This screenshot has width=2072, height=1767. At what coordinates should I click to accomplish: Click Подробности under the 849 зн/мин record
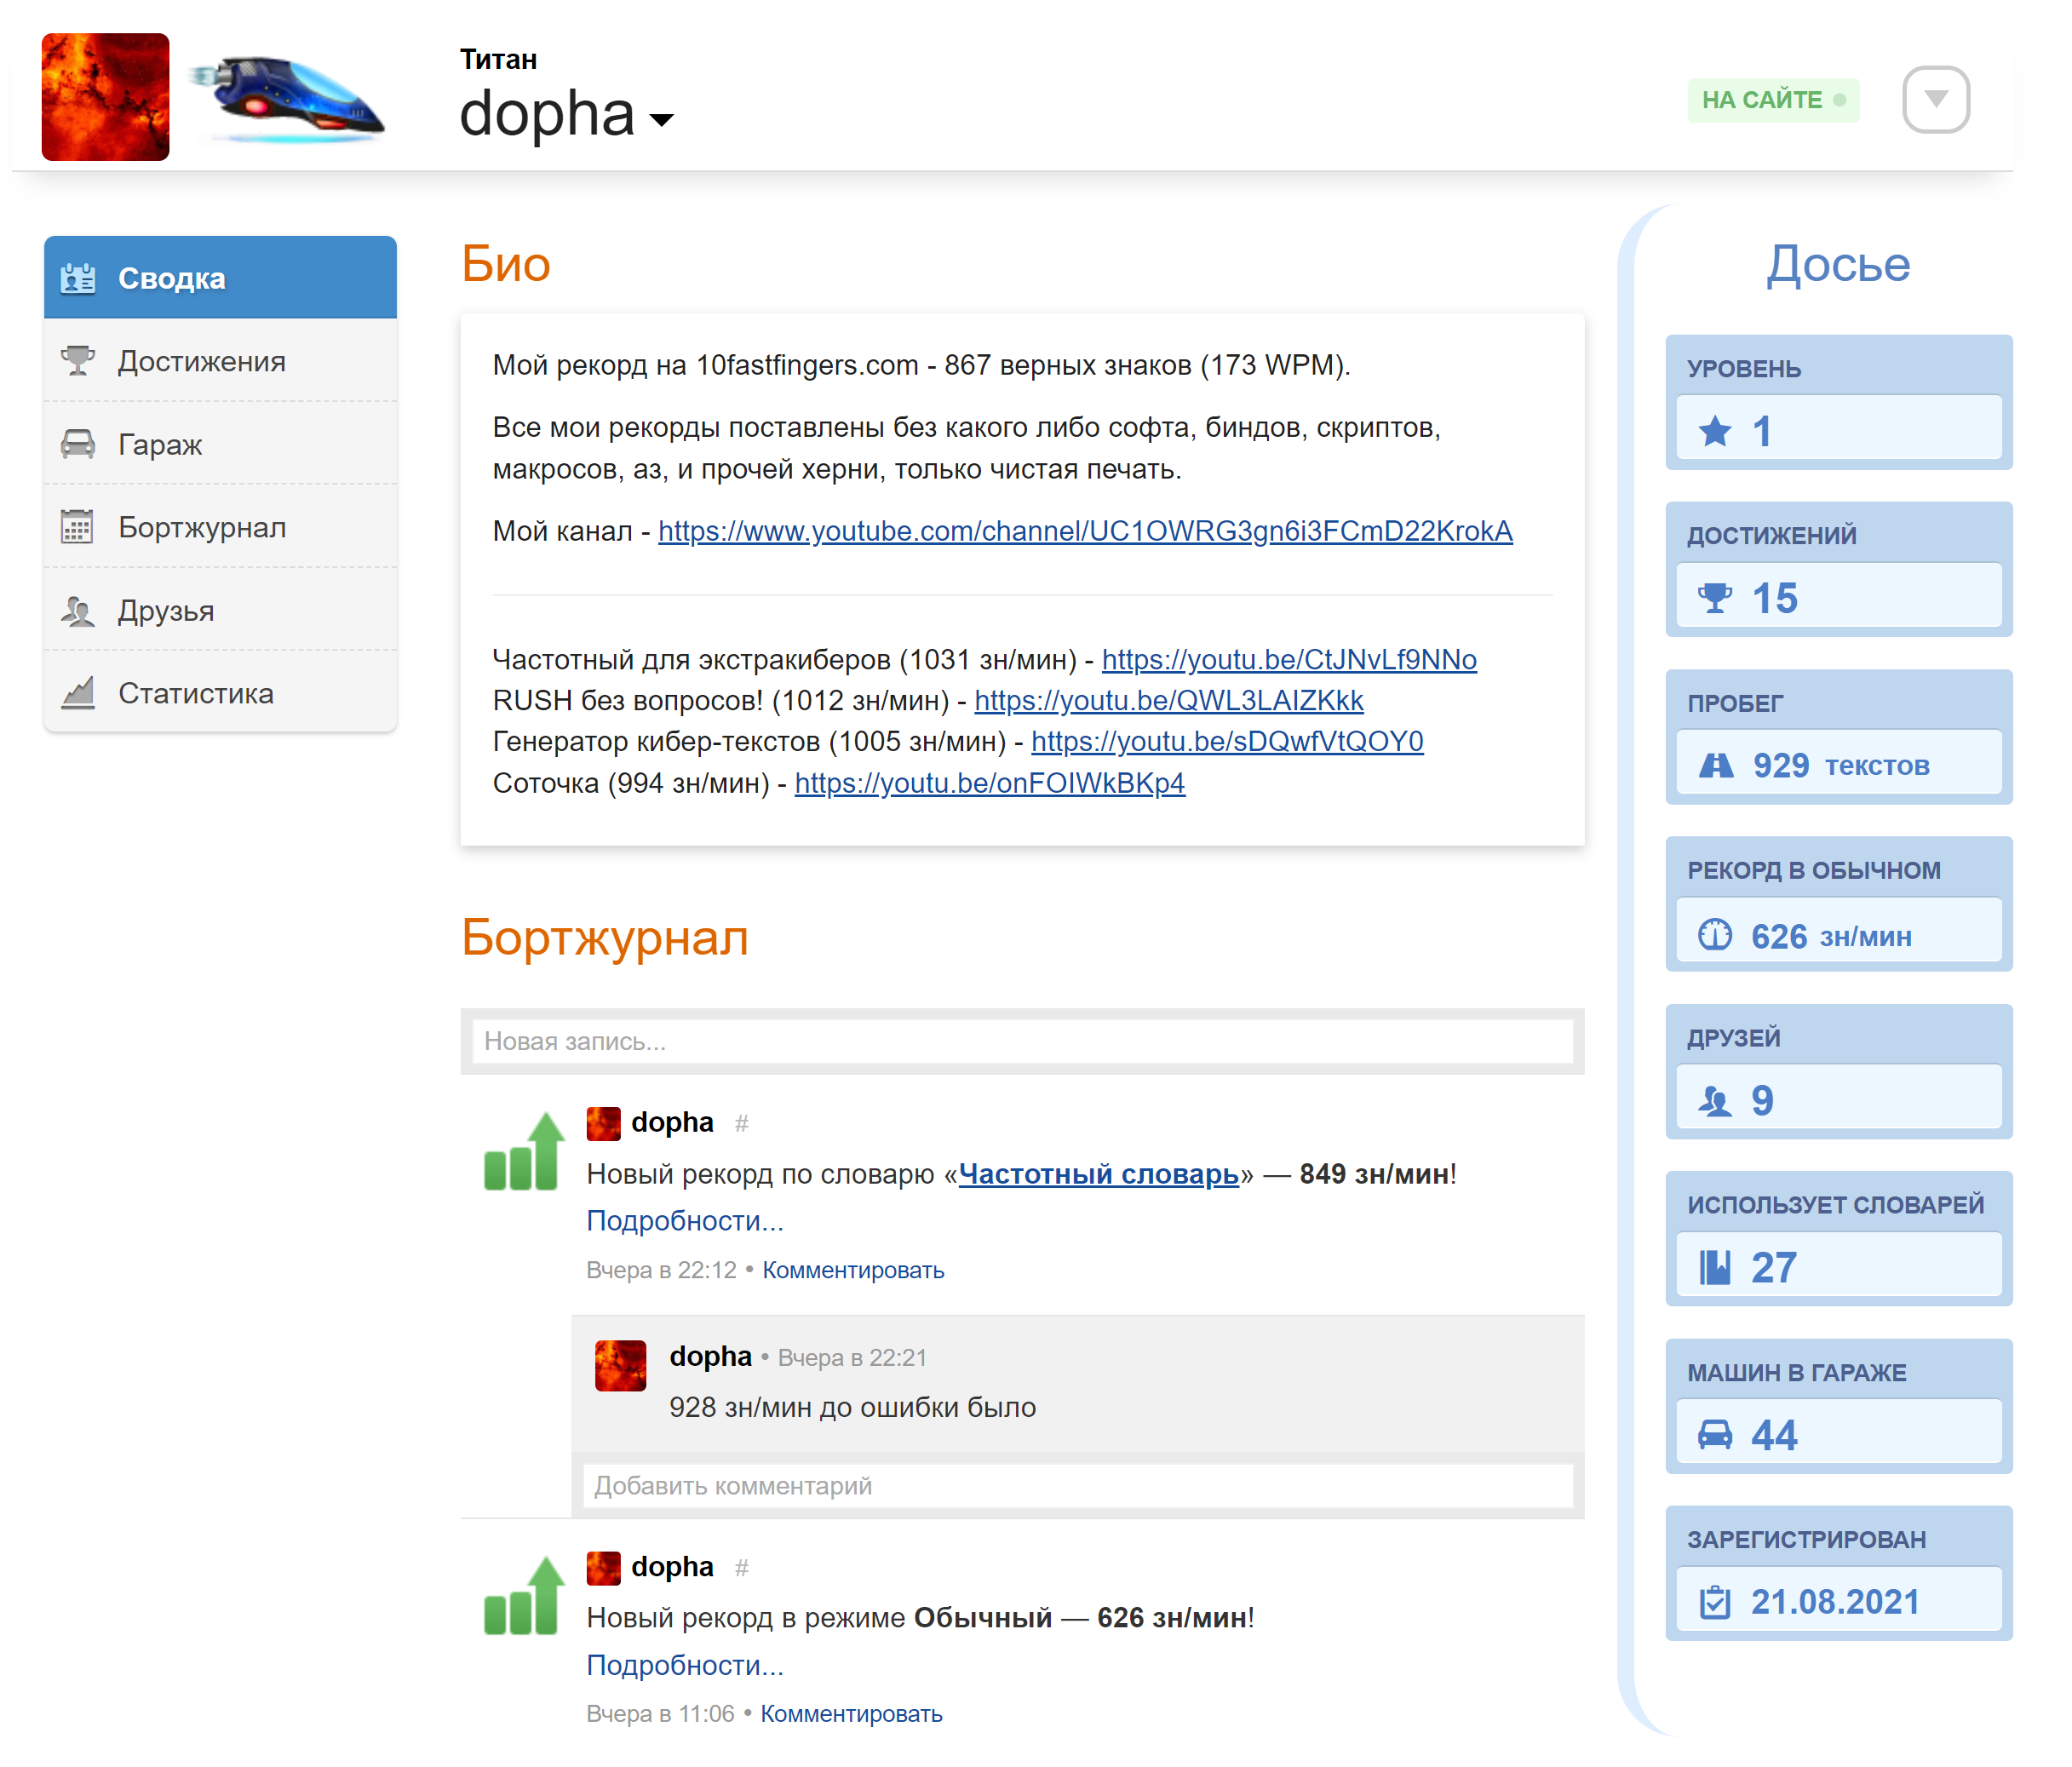click(x=685, y=1221)
